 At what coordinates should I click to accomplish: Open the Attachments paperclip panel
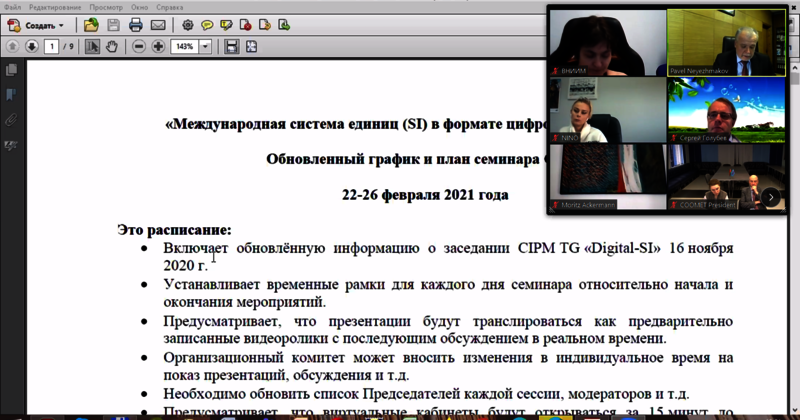12,119
